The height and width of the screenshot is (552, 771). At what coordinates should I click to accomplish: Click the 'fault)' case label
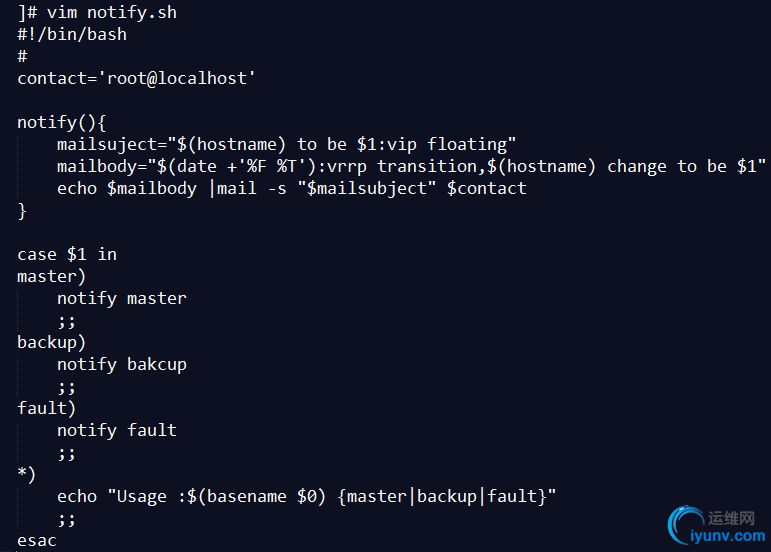click(x=47, y=408)
